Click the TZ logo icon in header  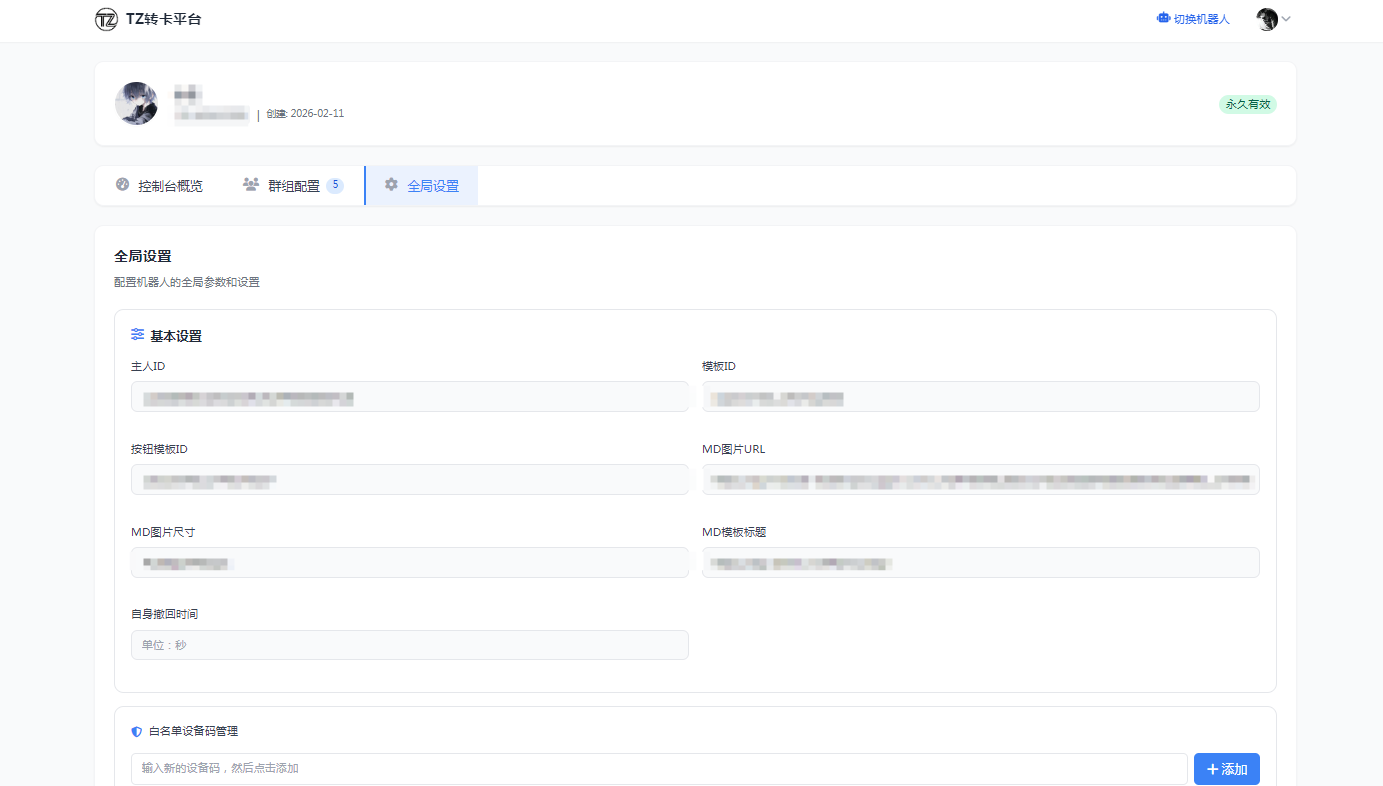click(x=106, y=19)
